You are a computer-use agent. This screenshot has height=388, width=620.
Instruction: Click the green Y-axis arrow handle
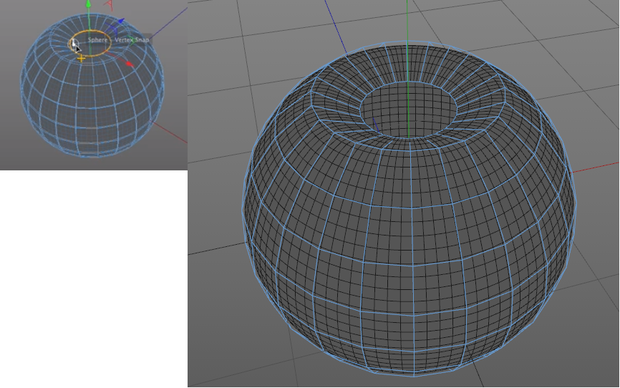click(x=89, y=4)
